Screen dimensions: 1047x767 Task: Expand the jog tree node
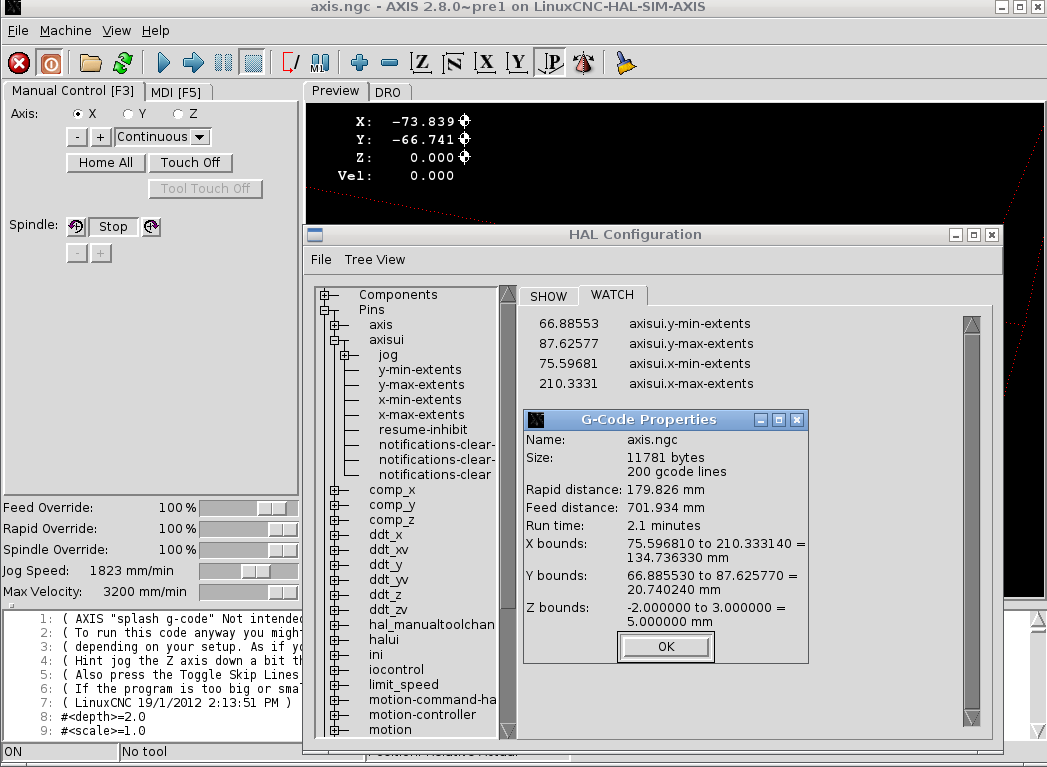[345, 355]
